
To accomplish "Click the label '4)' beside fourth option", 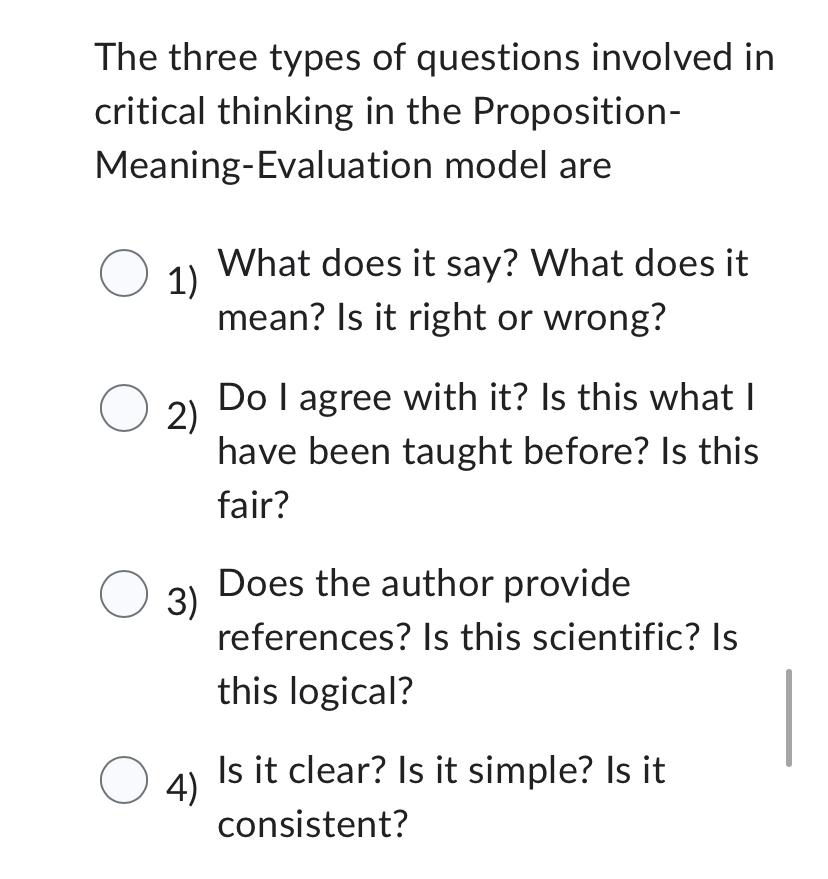I will click(x=181, y=791).
